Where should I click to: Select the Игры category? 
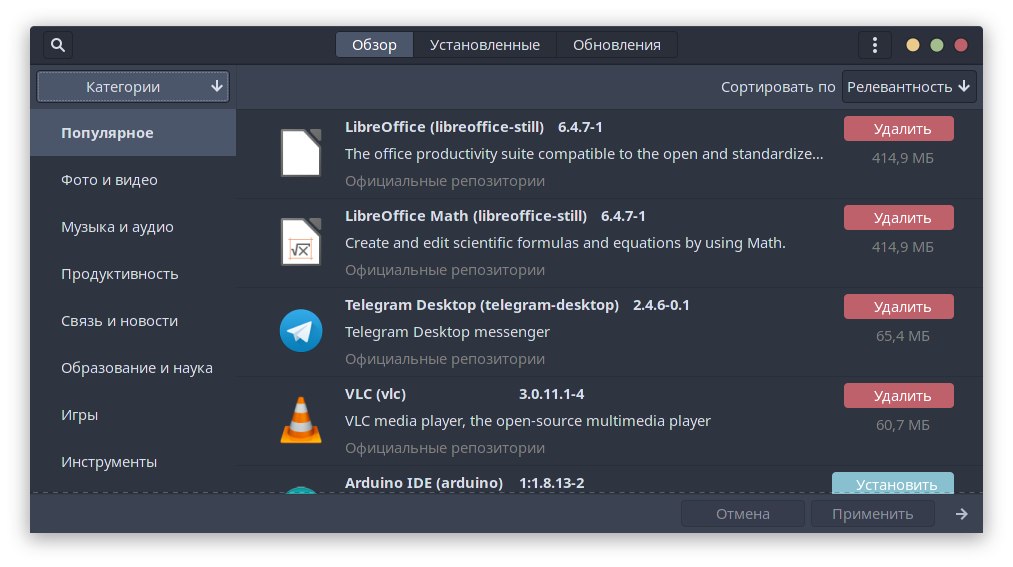pos(133,415)
